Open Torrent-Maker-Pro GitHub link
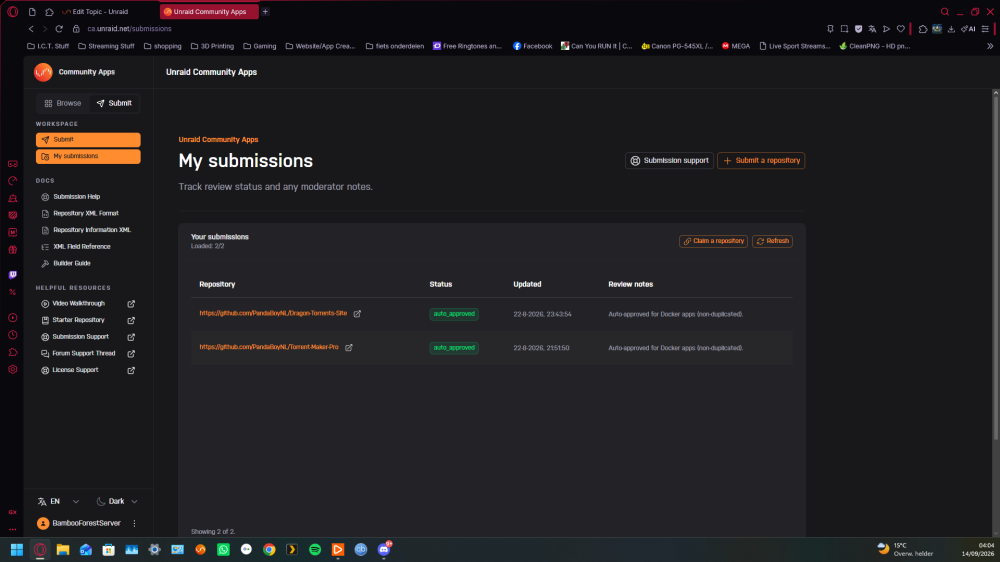1000x562 pixels. 268,347
